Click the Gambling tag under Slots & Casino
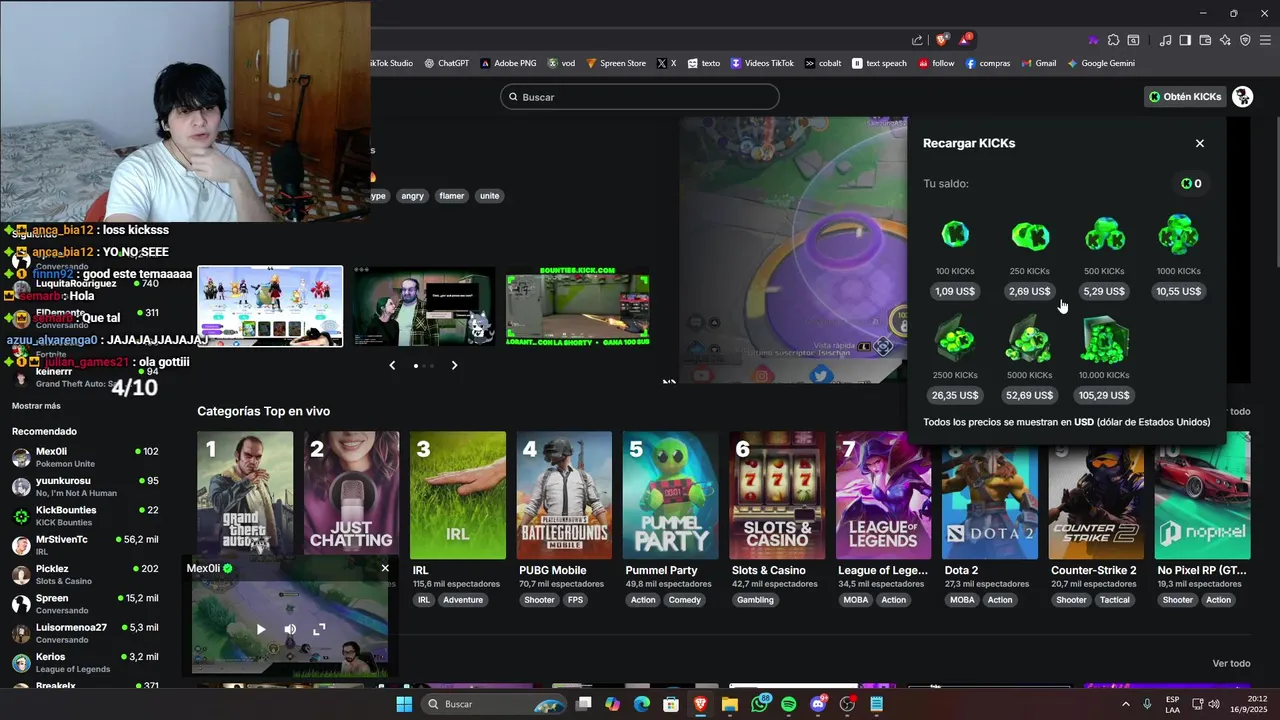Screen dimensions: 1280x720 pyautogui.click(x=755, y=600)
